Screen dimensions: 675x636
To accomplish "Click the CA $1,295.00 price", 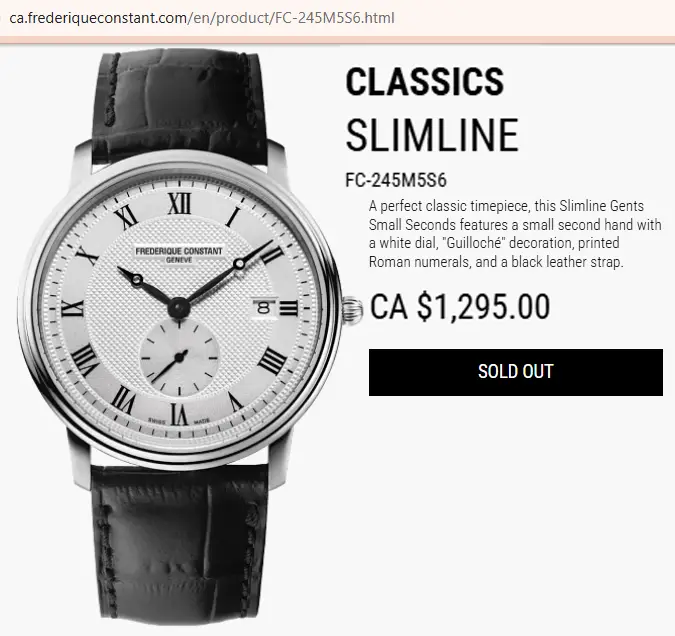I will pyautogui.click(x=460, y=306).
